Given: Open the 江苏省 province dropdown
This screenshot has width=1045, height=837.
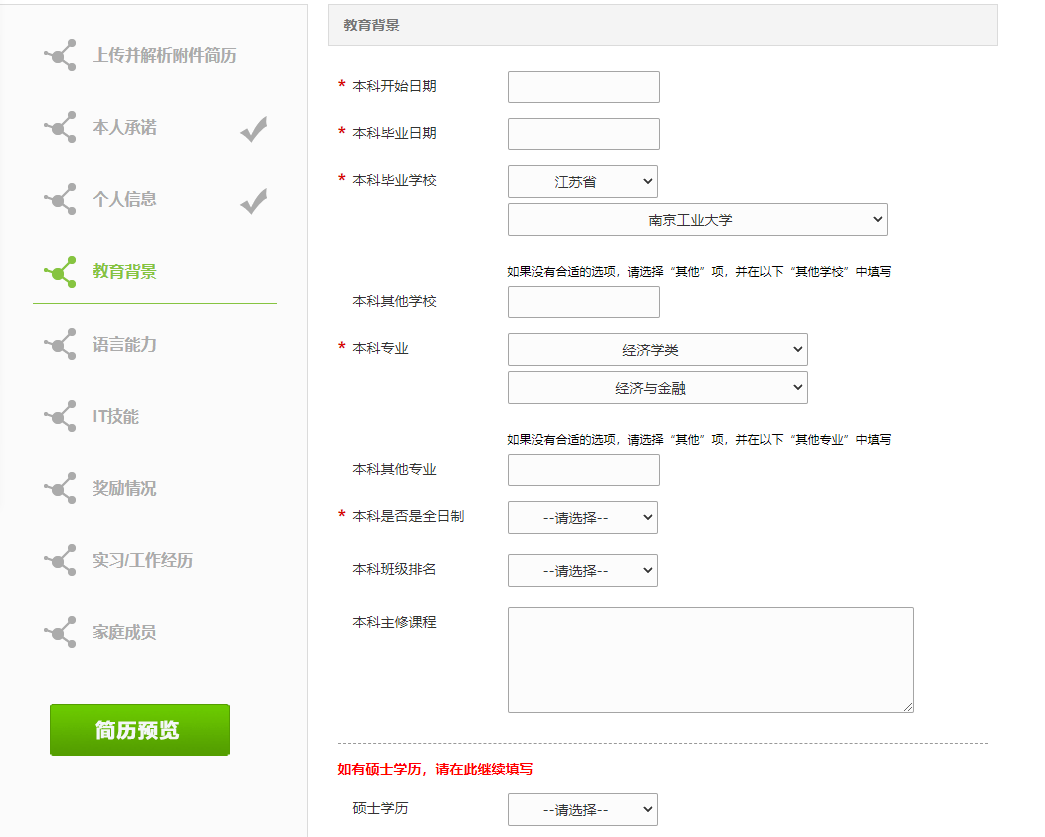Looking at the screenshot, I should click(583, 182).
